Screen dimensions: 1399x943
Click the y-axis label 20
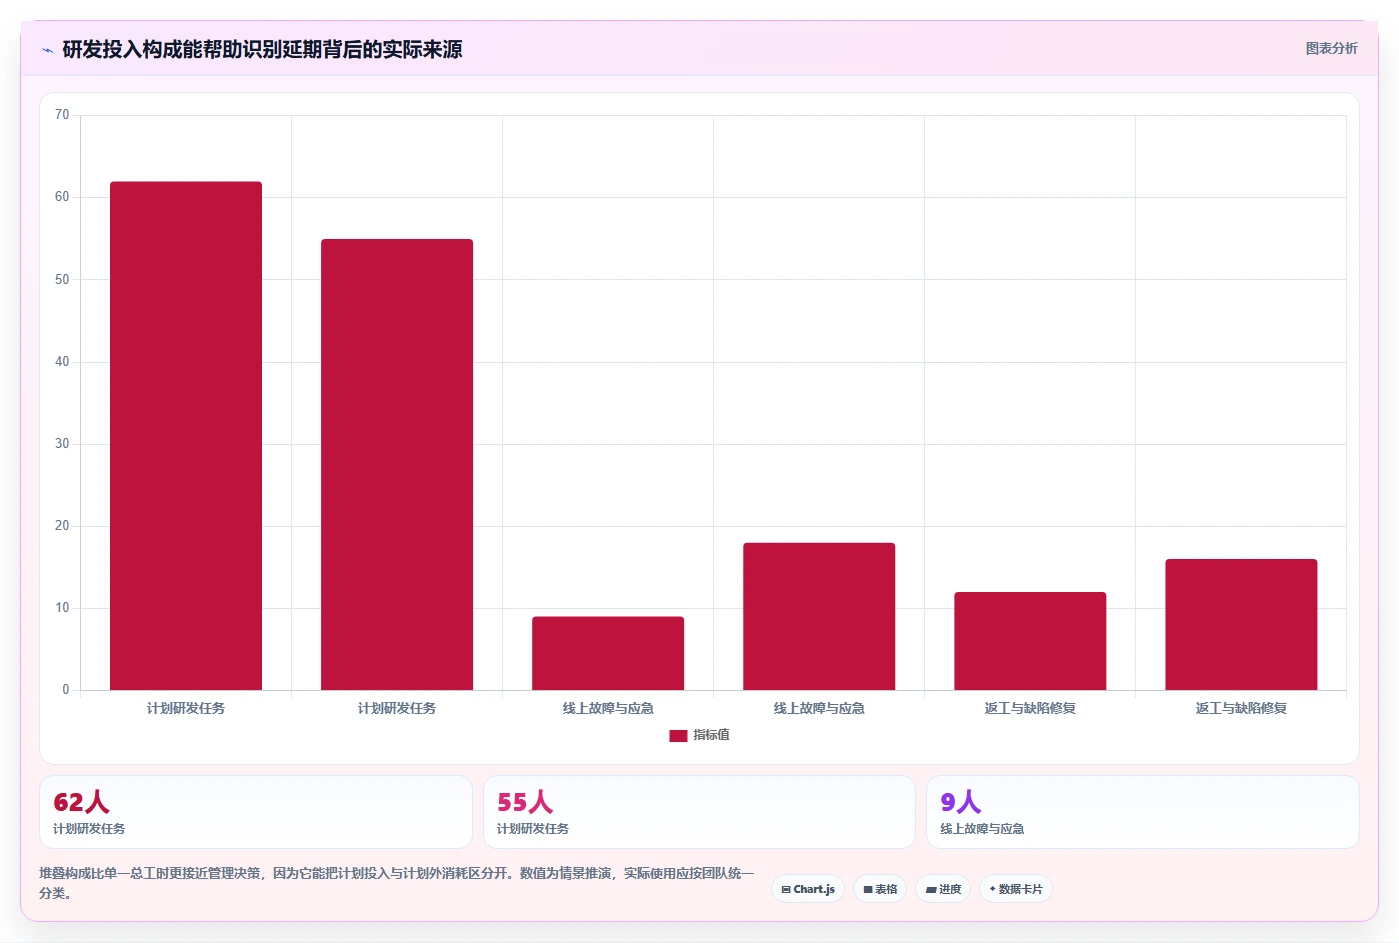coord(62,525)
